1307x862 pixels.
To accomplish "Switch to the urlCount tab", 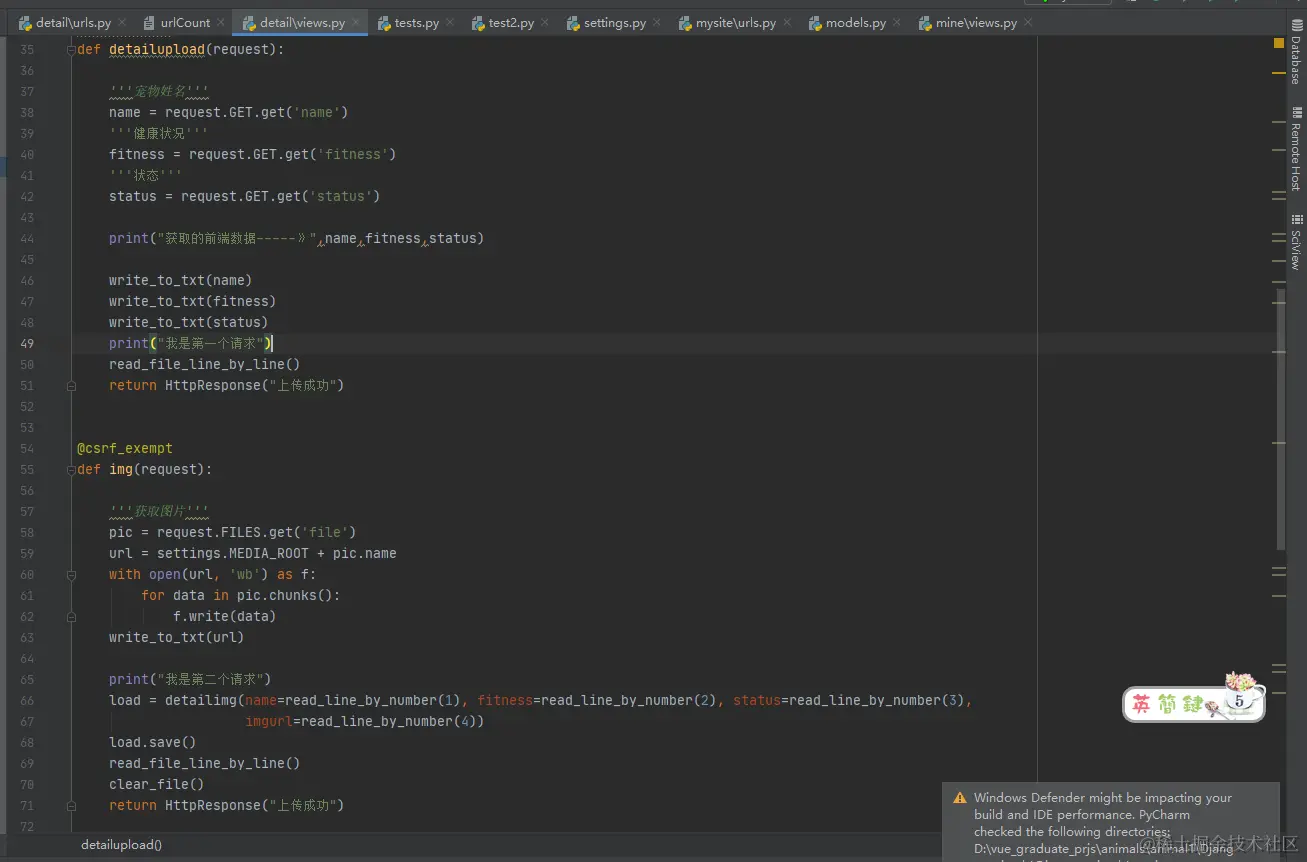I will 185,23.
